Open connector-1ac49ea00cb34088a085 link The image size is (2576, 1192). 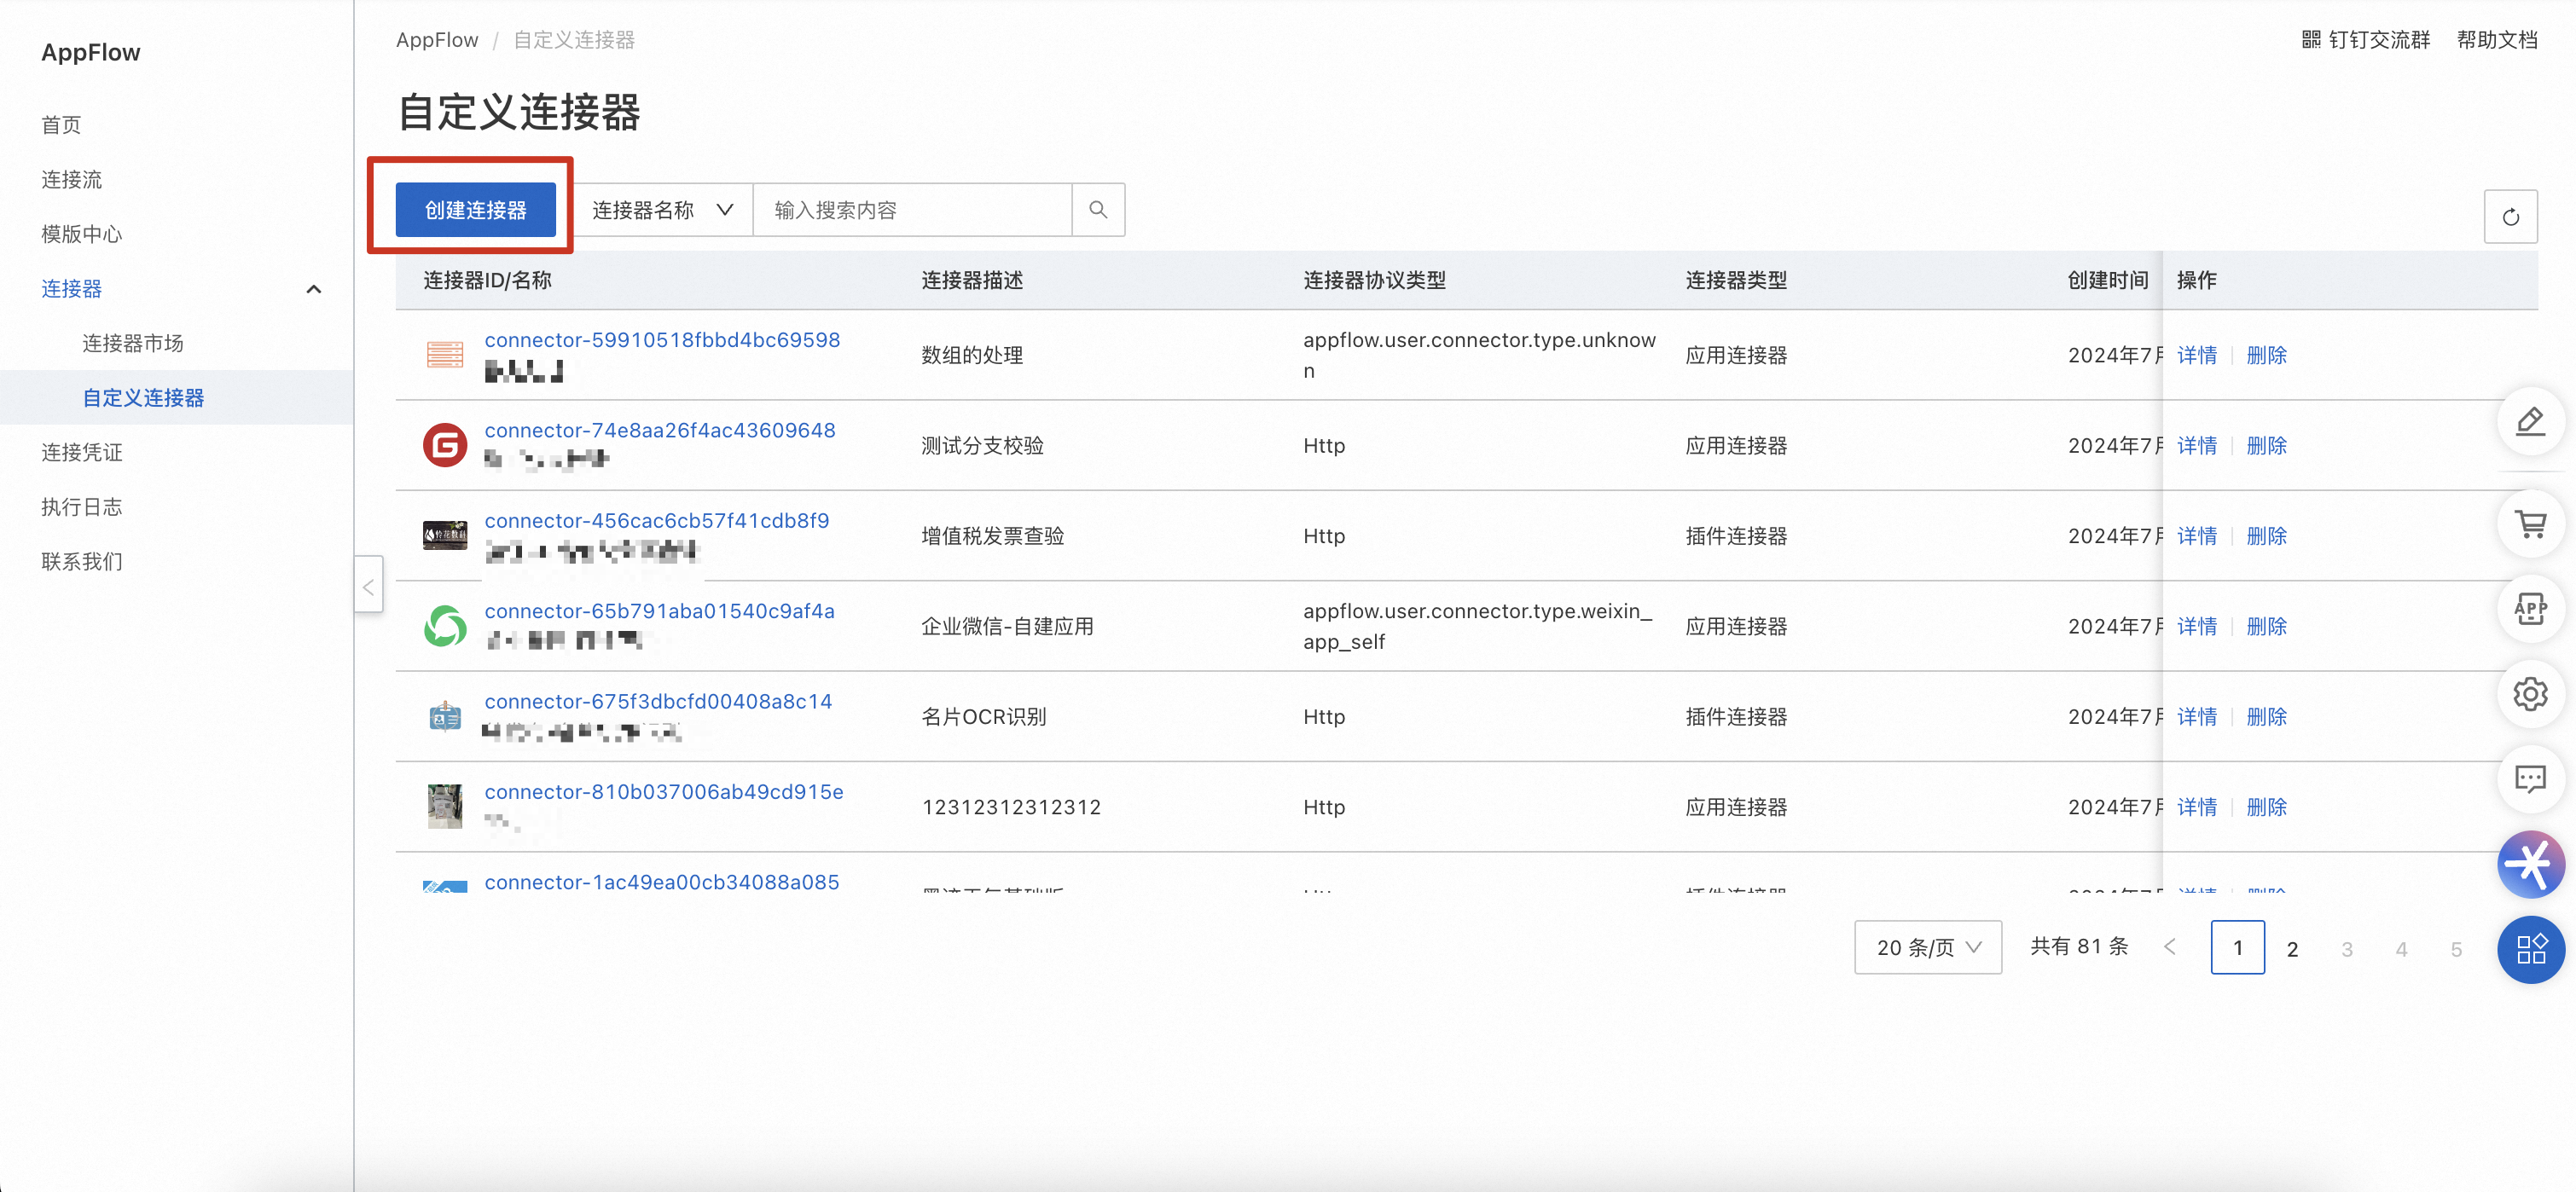[x=662, y=882]
